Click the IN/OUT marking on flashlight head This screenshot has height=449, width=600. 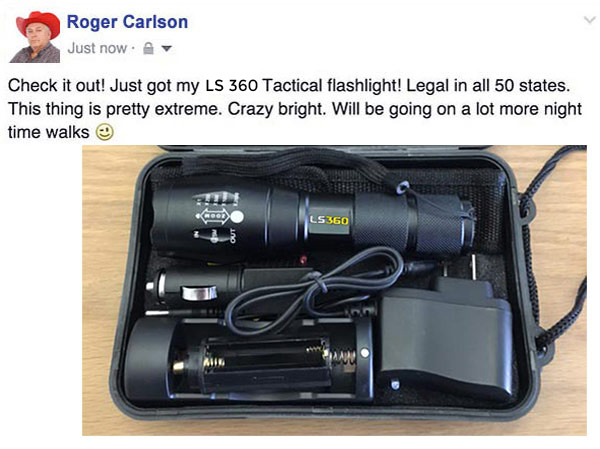pos(215,235)
